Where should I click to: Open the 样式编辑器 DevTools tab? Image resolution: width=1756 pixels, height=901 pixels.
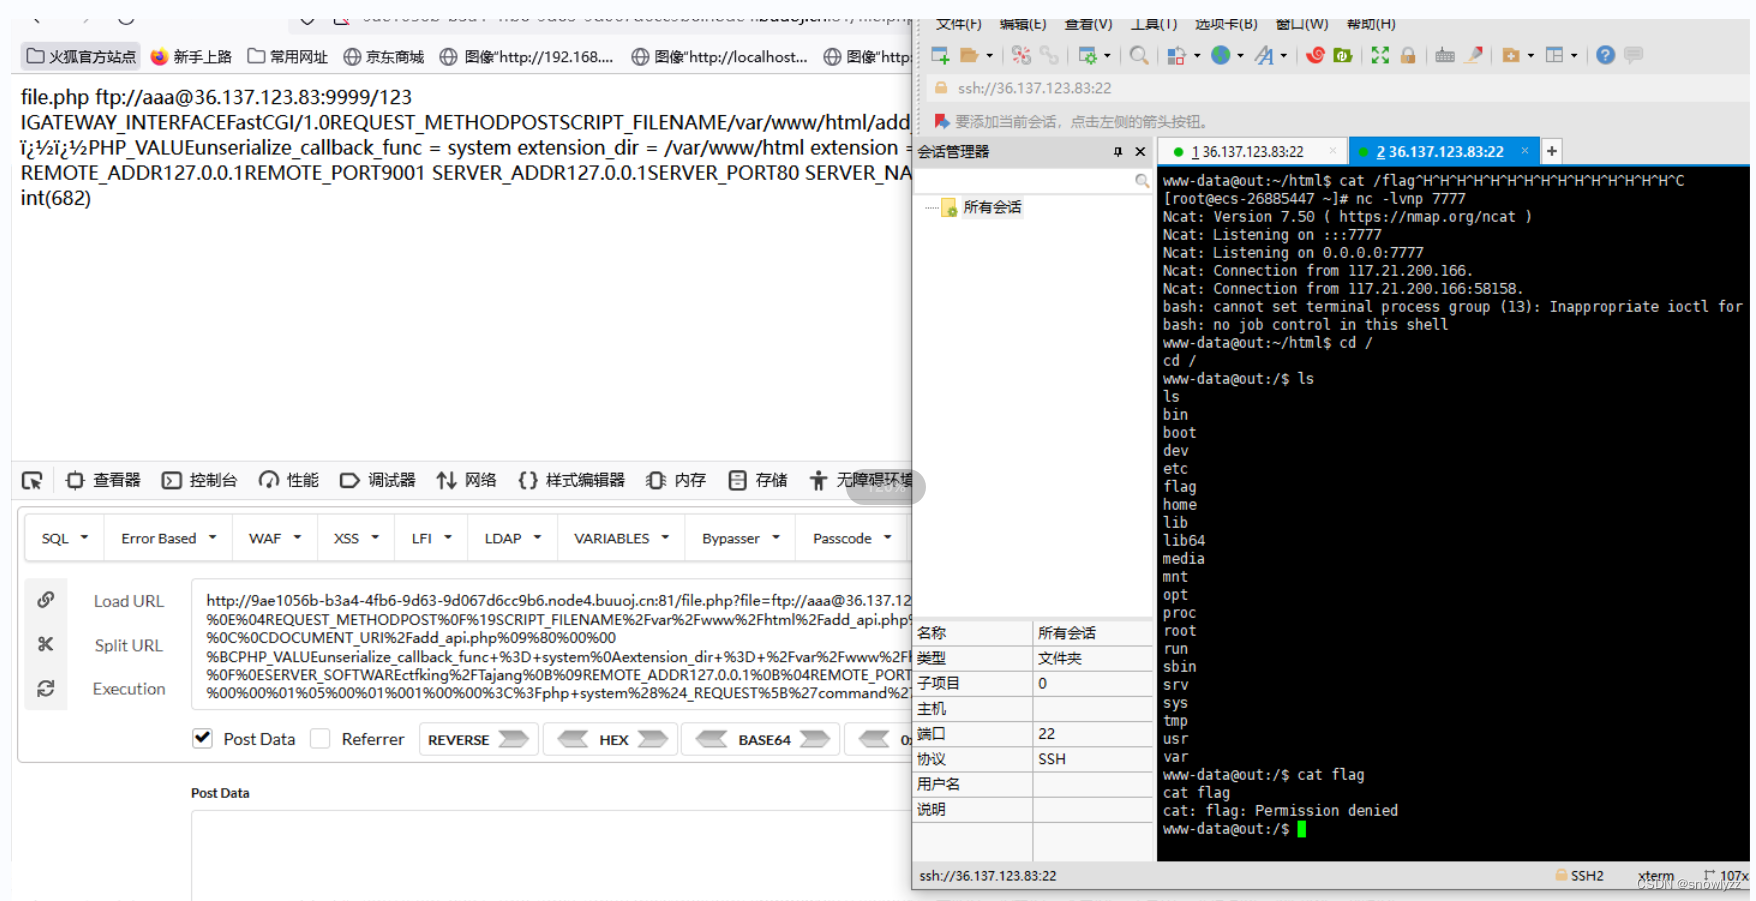click(571, 480)
